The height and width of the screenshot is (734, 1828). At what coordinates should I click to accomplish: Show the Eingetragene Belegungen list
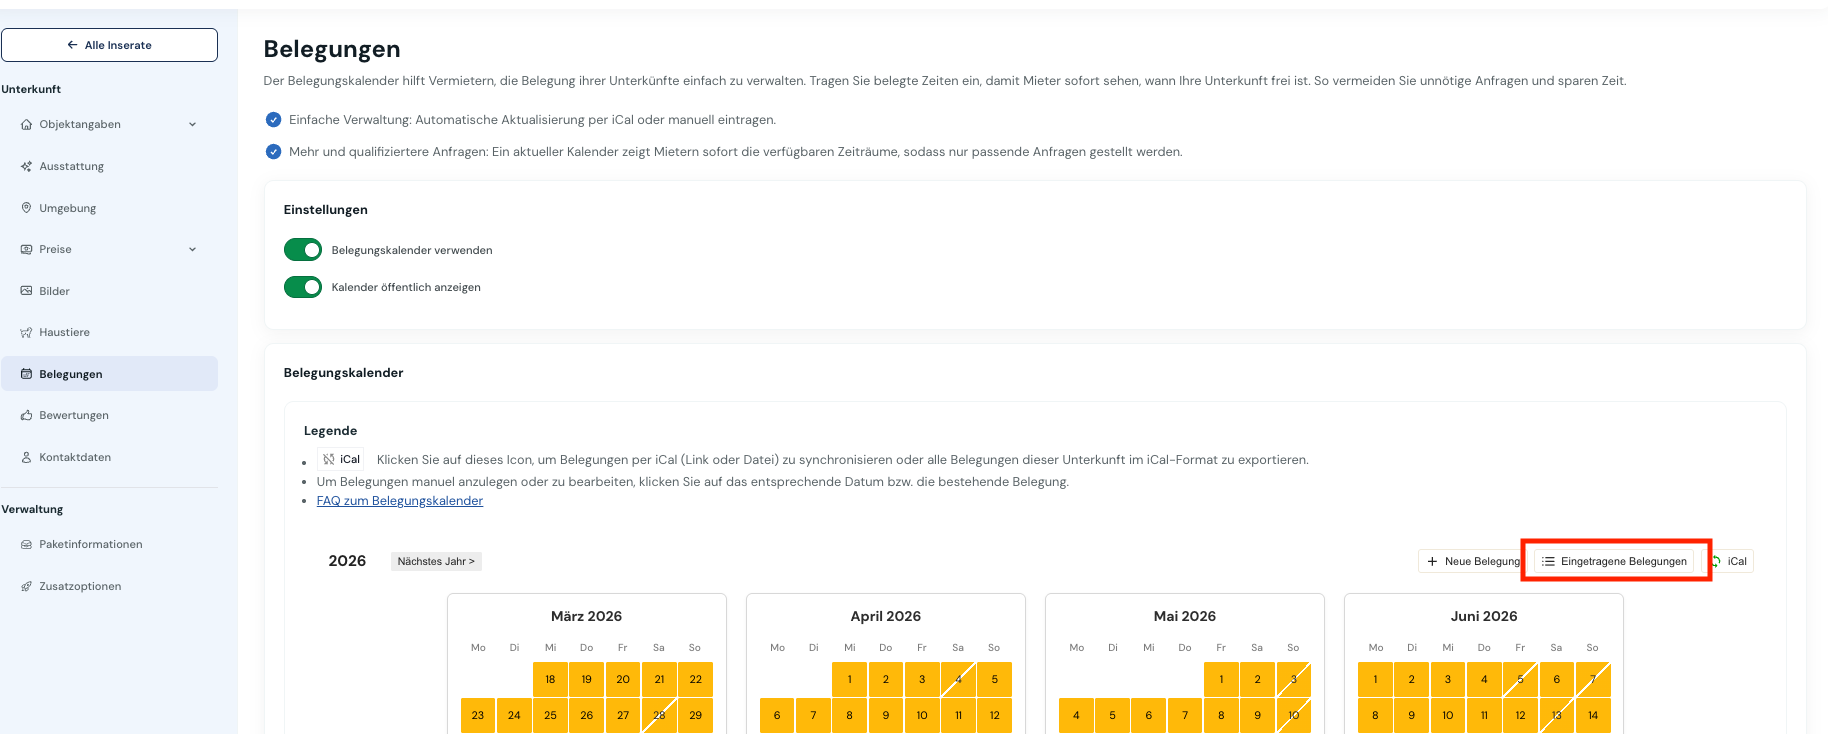coord(1614,562)
